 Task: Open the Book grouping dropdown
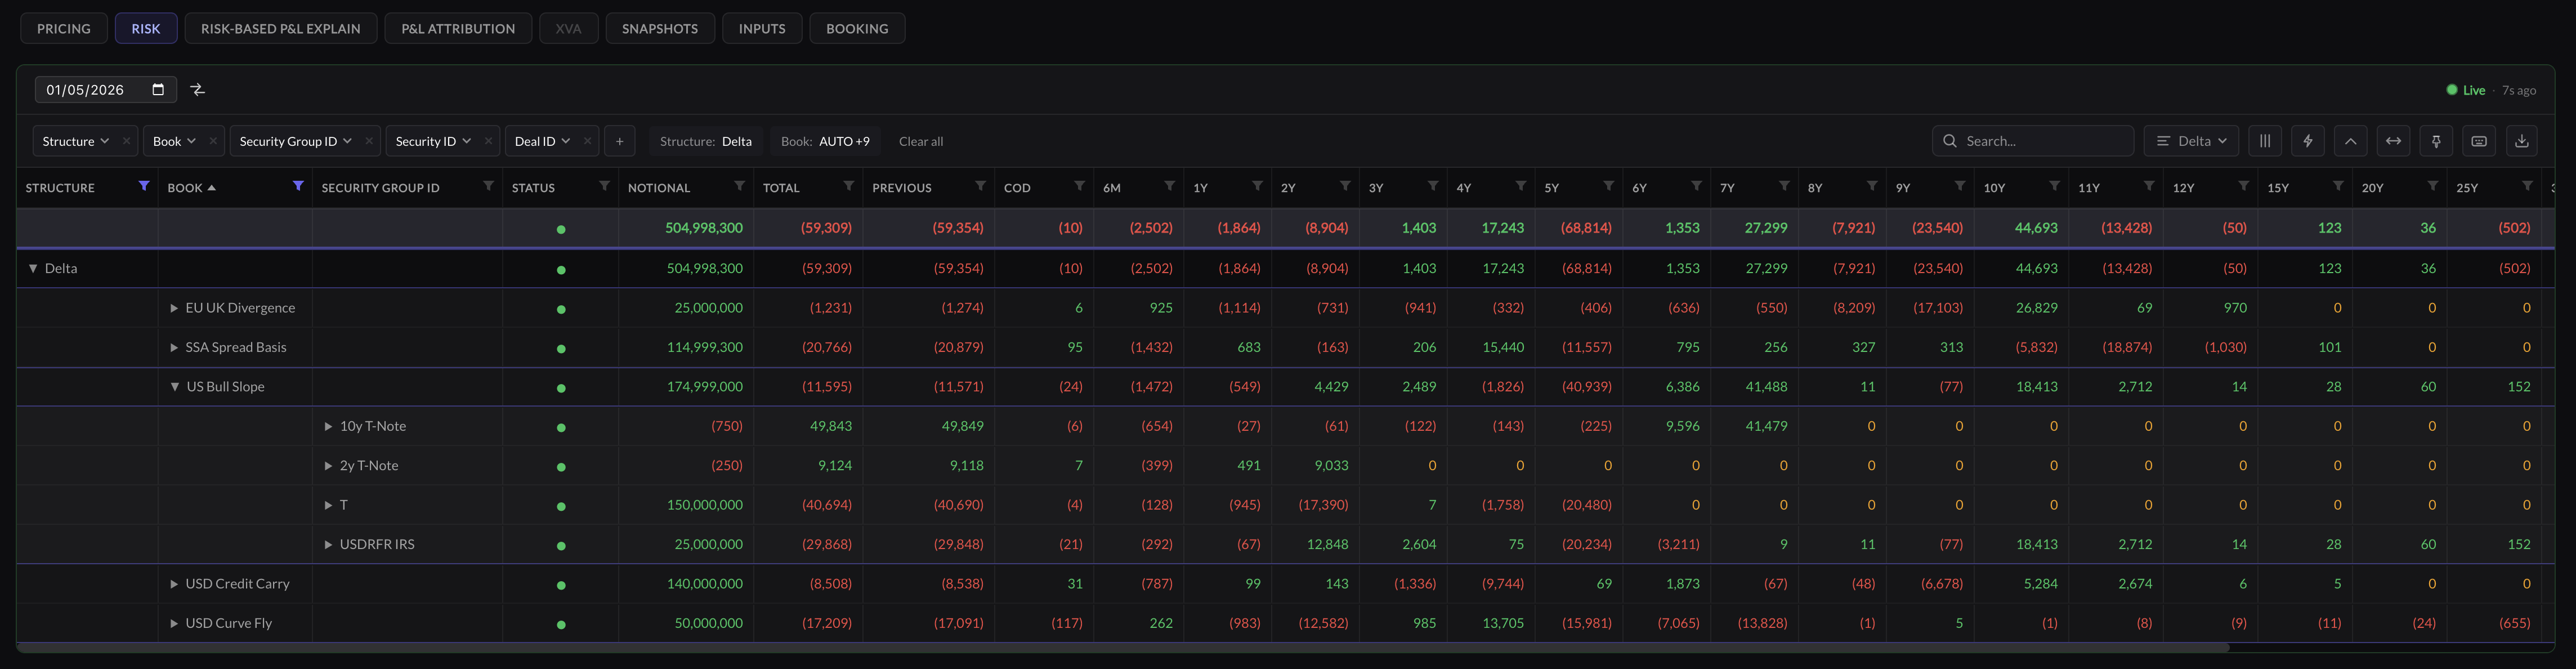(x=174, y=141)
